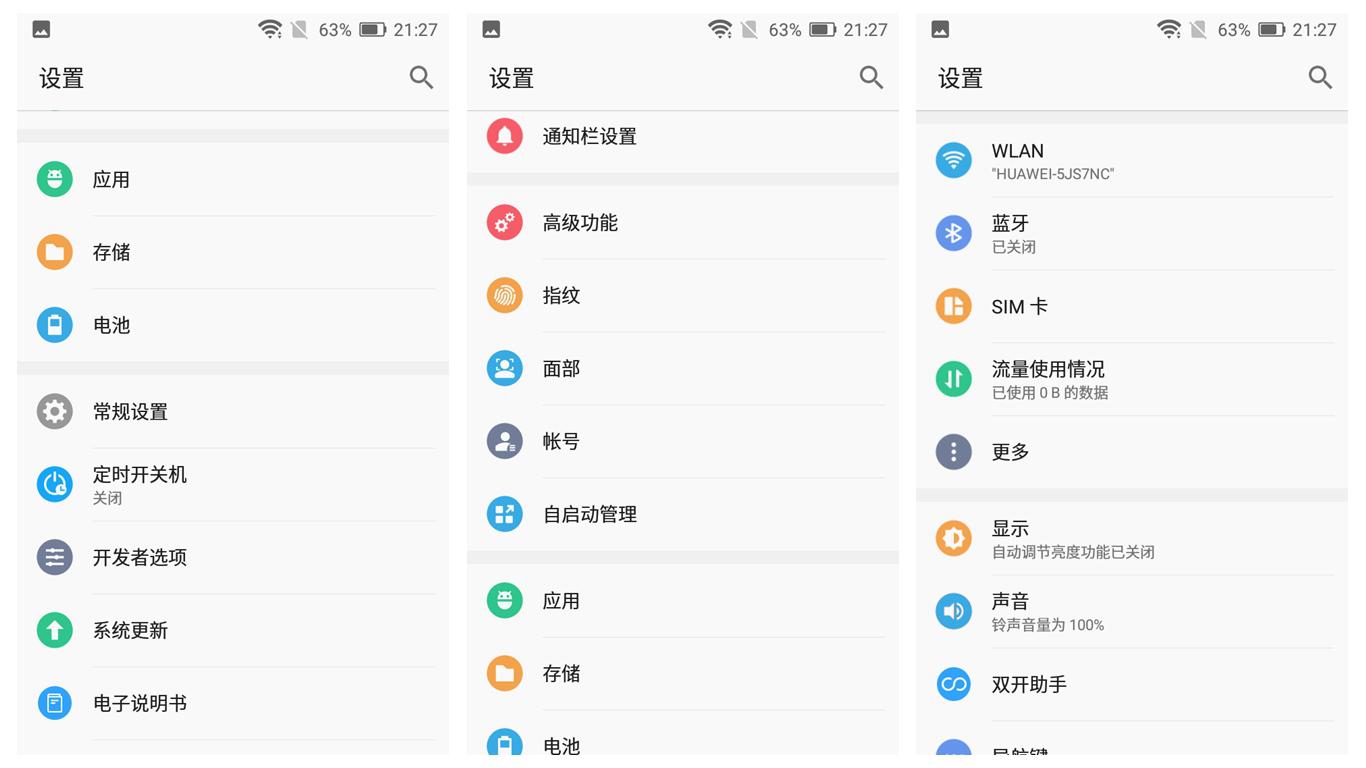Tap the search magnifier in Settings
This screenshot has width=1366, height=768.
(421, 77)
